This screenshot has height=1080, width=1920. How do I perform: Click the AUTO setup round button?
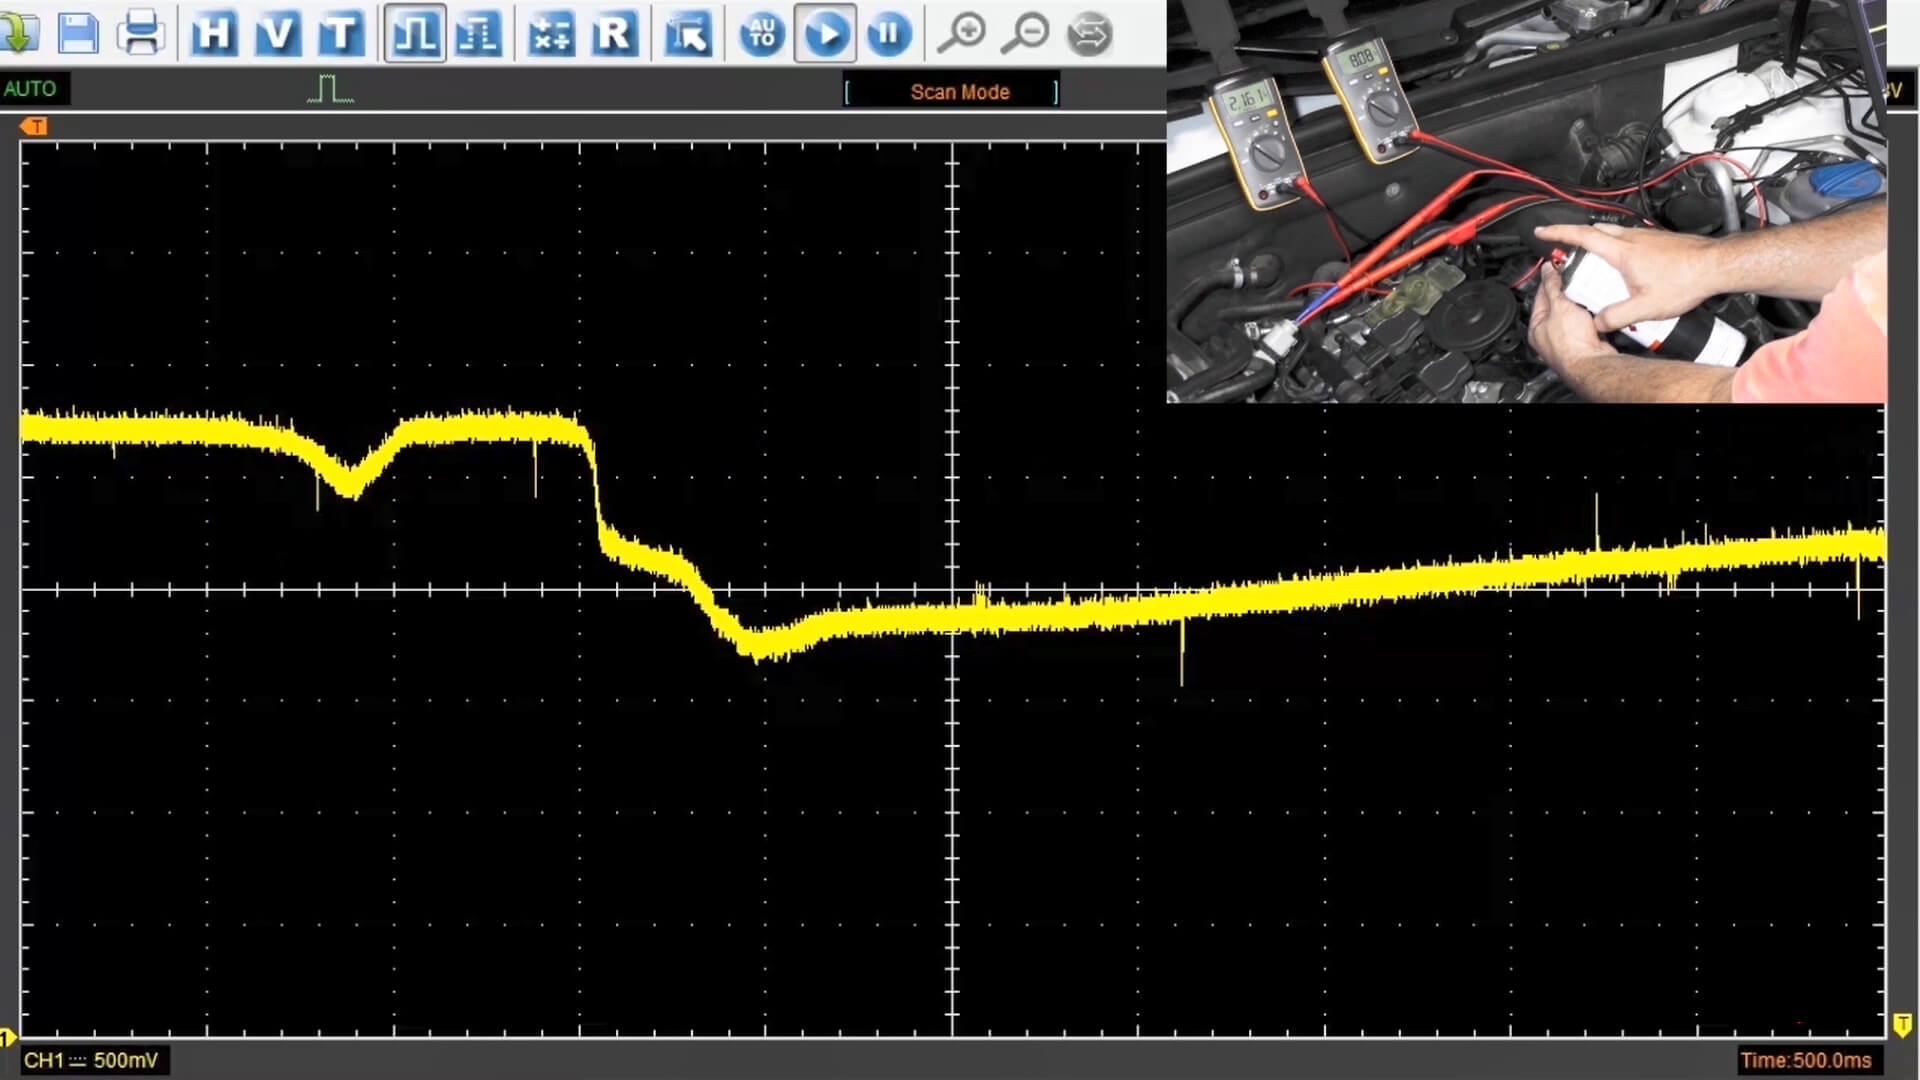click(762, 34)
